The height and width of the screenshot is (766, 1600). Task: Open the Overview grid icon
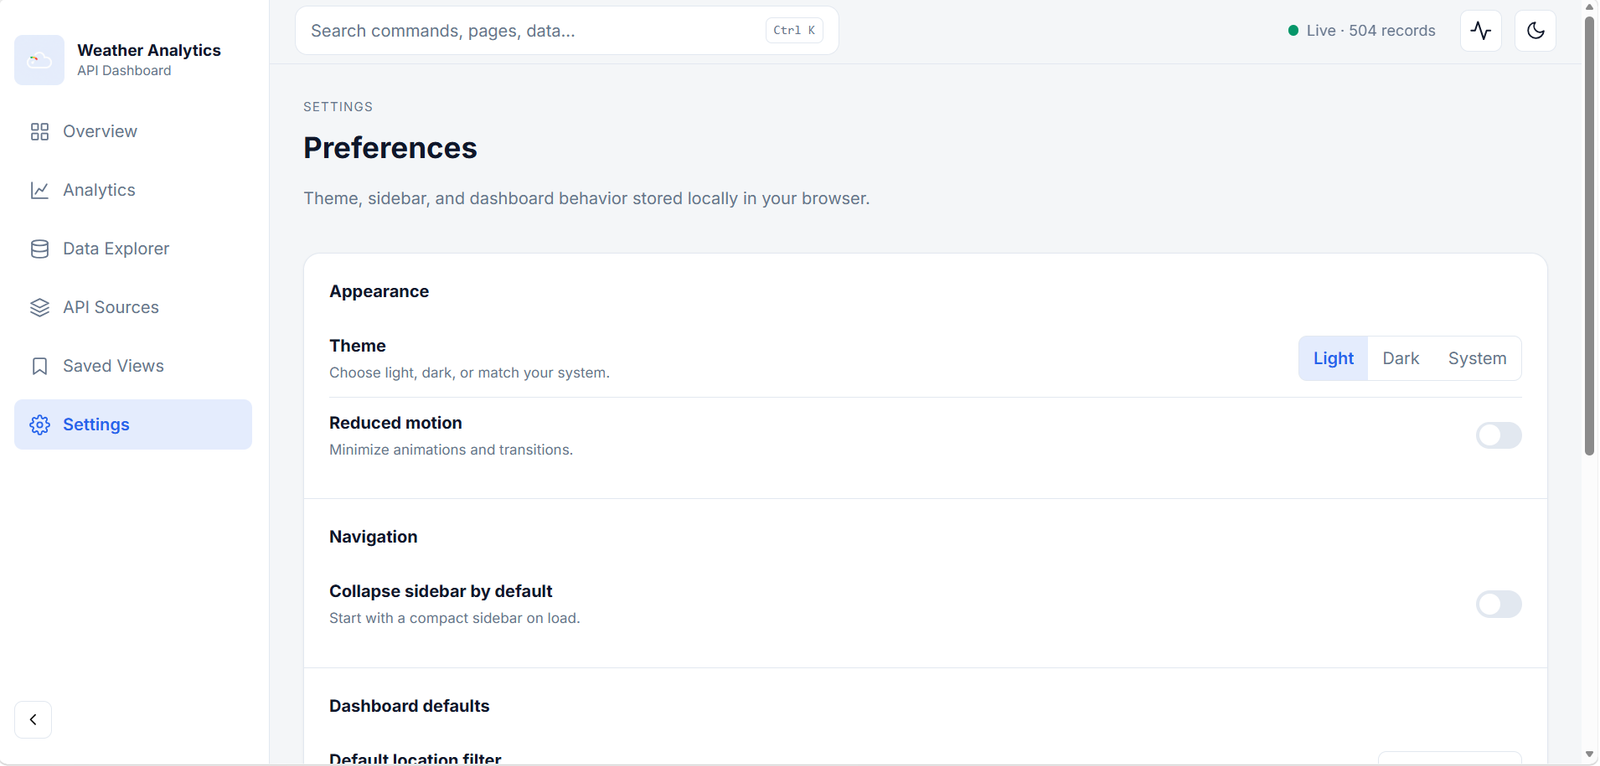point(40,132)
